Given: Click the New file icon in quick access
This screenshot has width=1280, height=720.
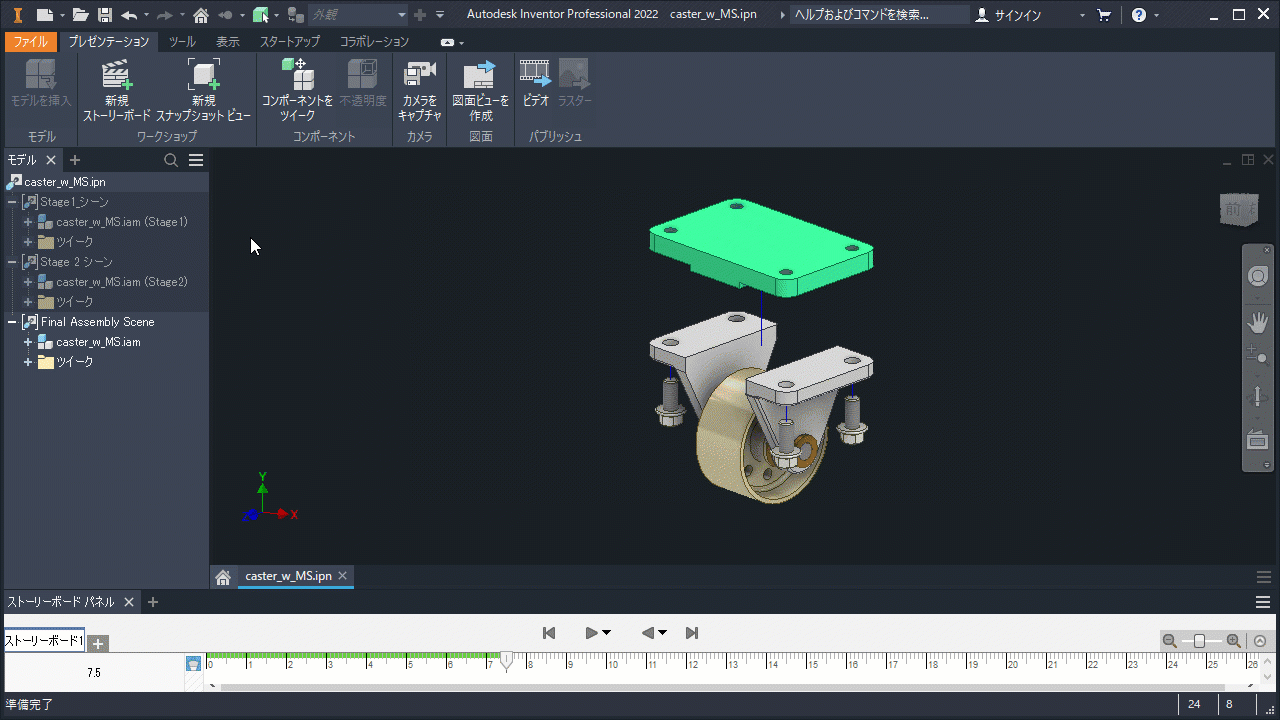Looking at the screenshot, I should pyautogui.click(x=44, y=15).
